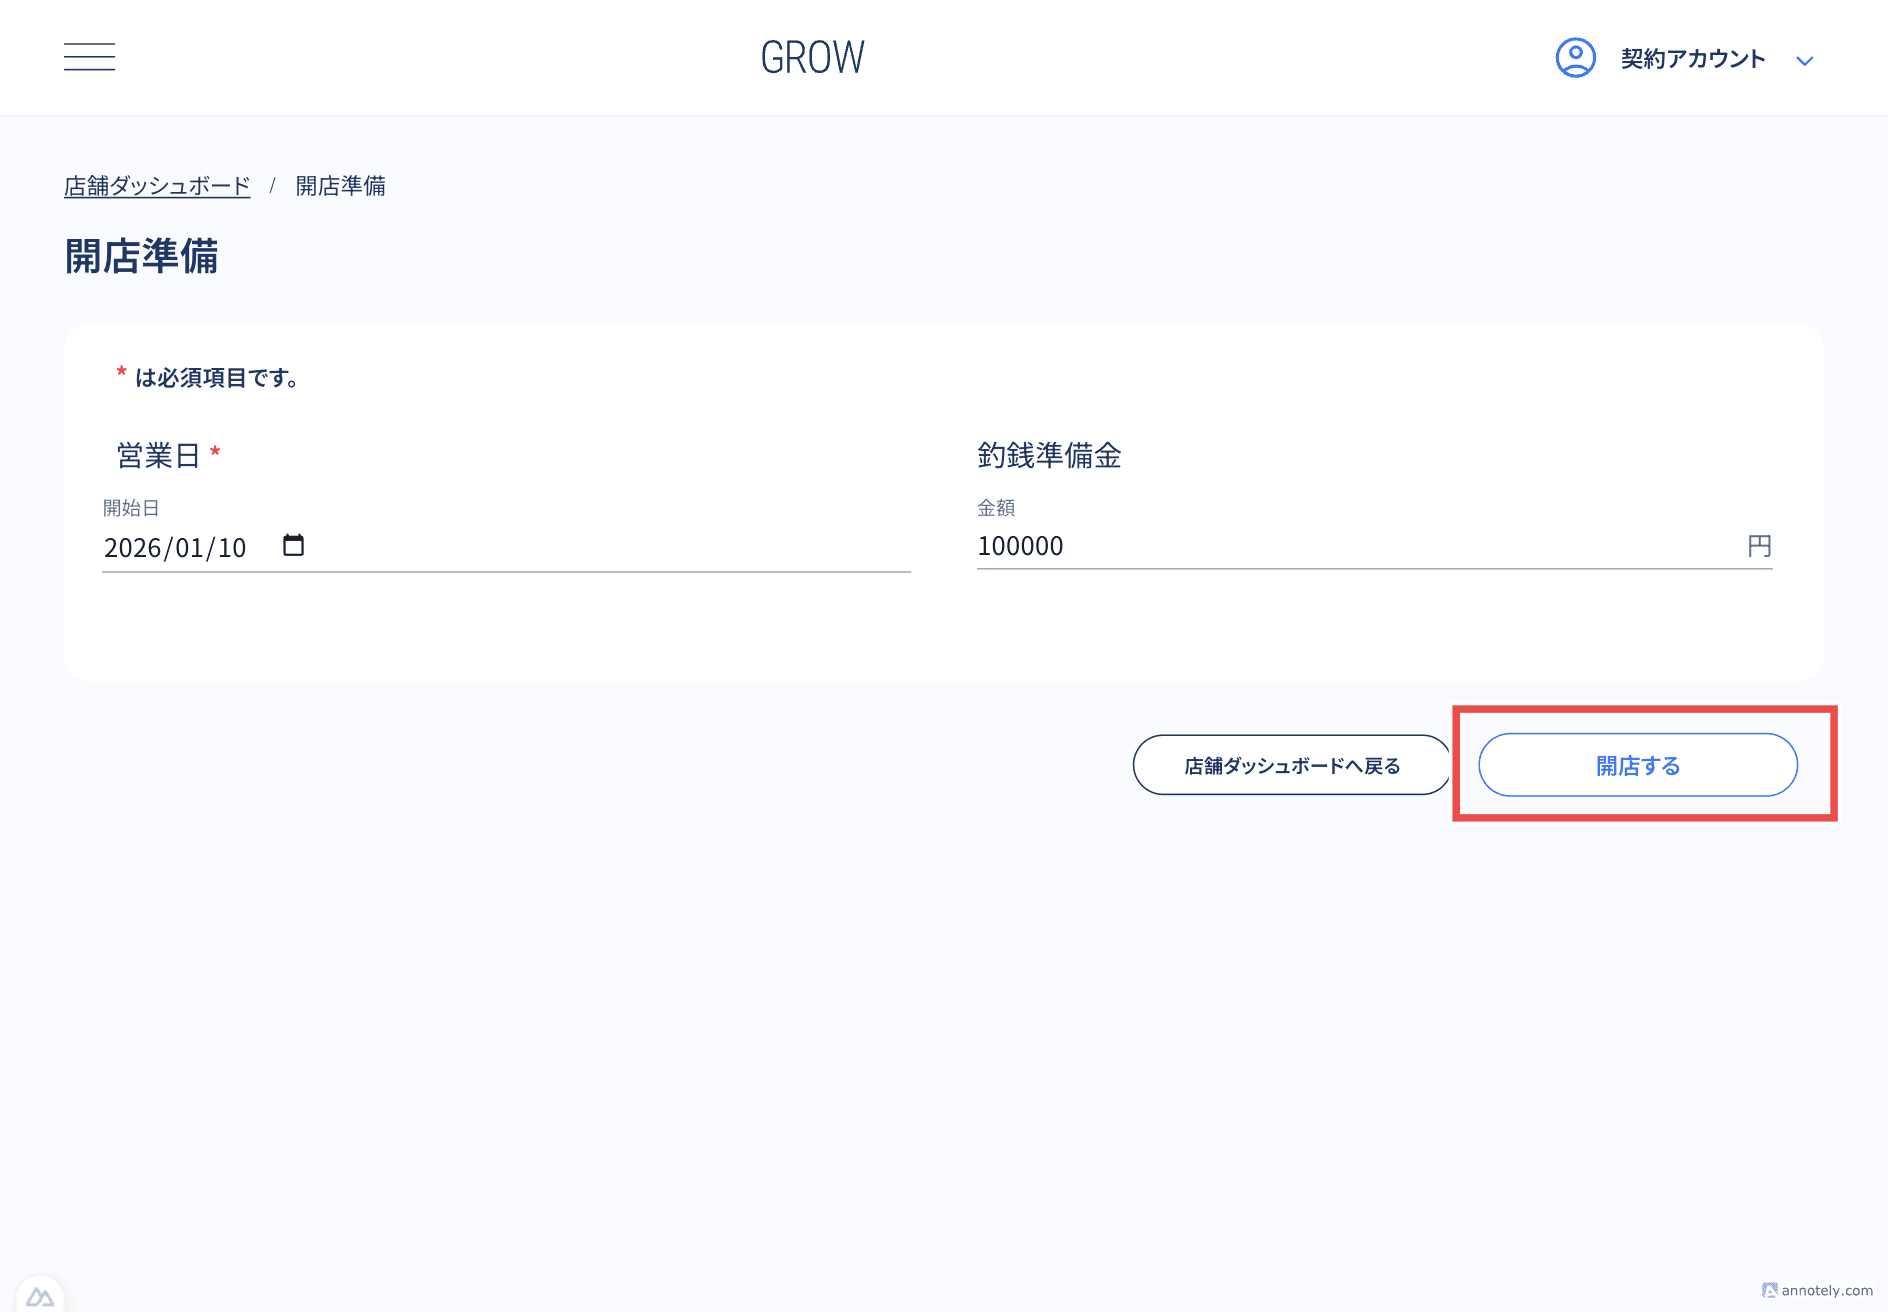Click the 開始日 field label
The image size is (1888, 1312).
pos(131,508)
